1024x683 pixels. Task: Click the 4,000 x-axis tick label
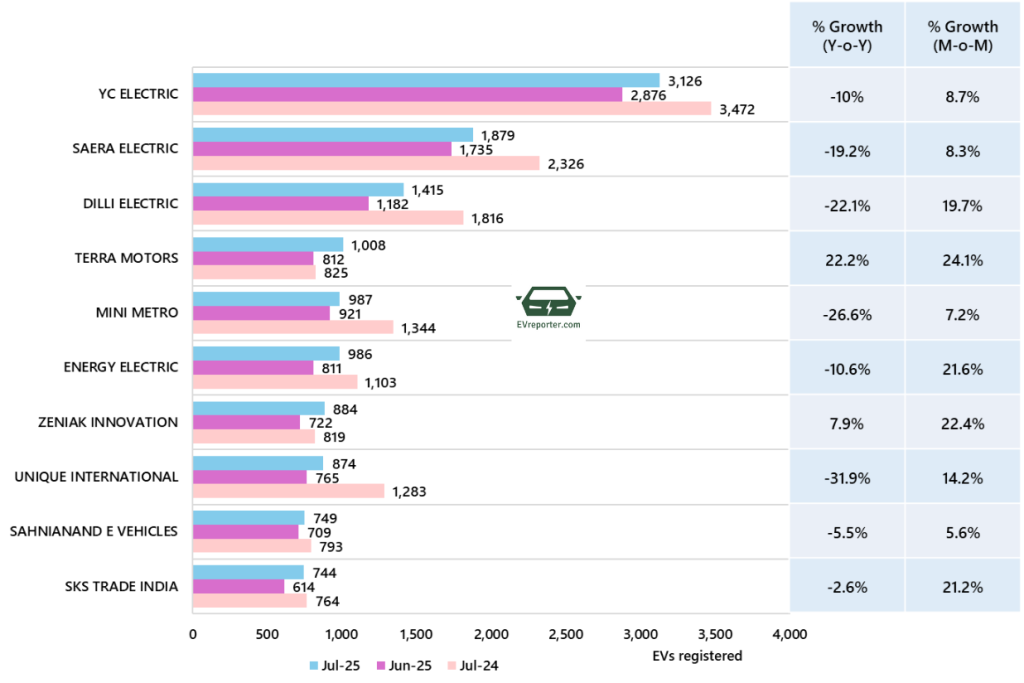[790, 635]
